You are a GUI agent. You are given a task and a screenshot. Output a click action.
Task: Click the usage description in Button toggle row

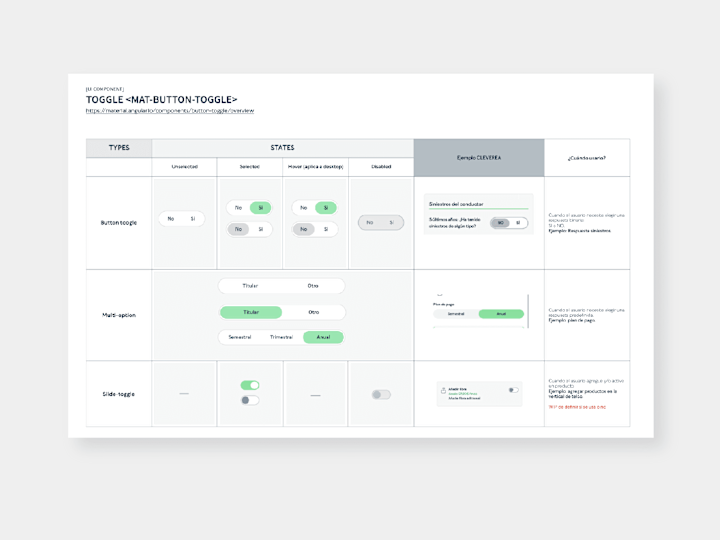pyautogui.click(x=586, y=223)
